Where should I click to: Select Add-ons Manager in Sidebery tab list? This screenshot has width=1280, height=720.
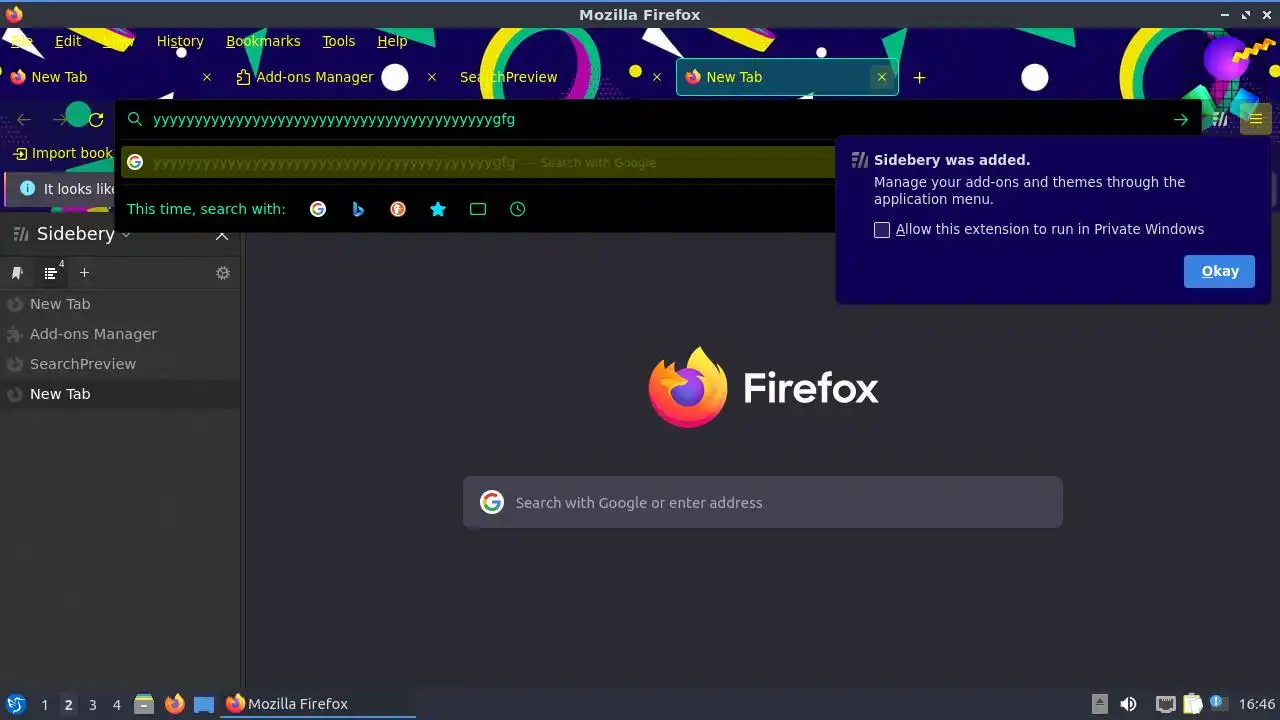click(120, 334)
